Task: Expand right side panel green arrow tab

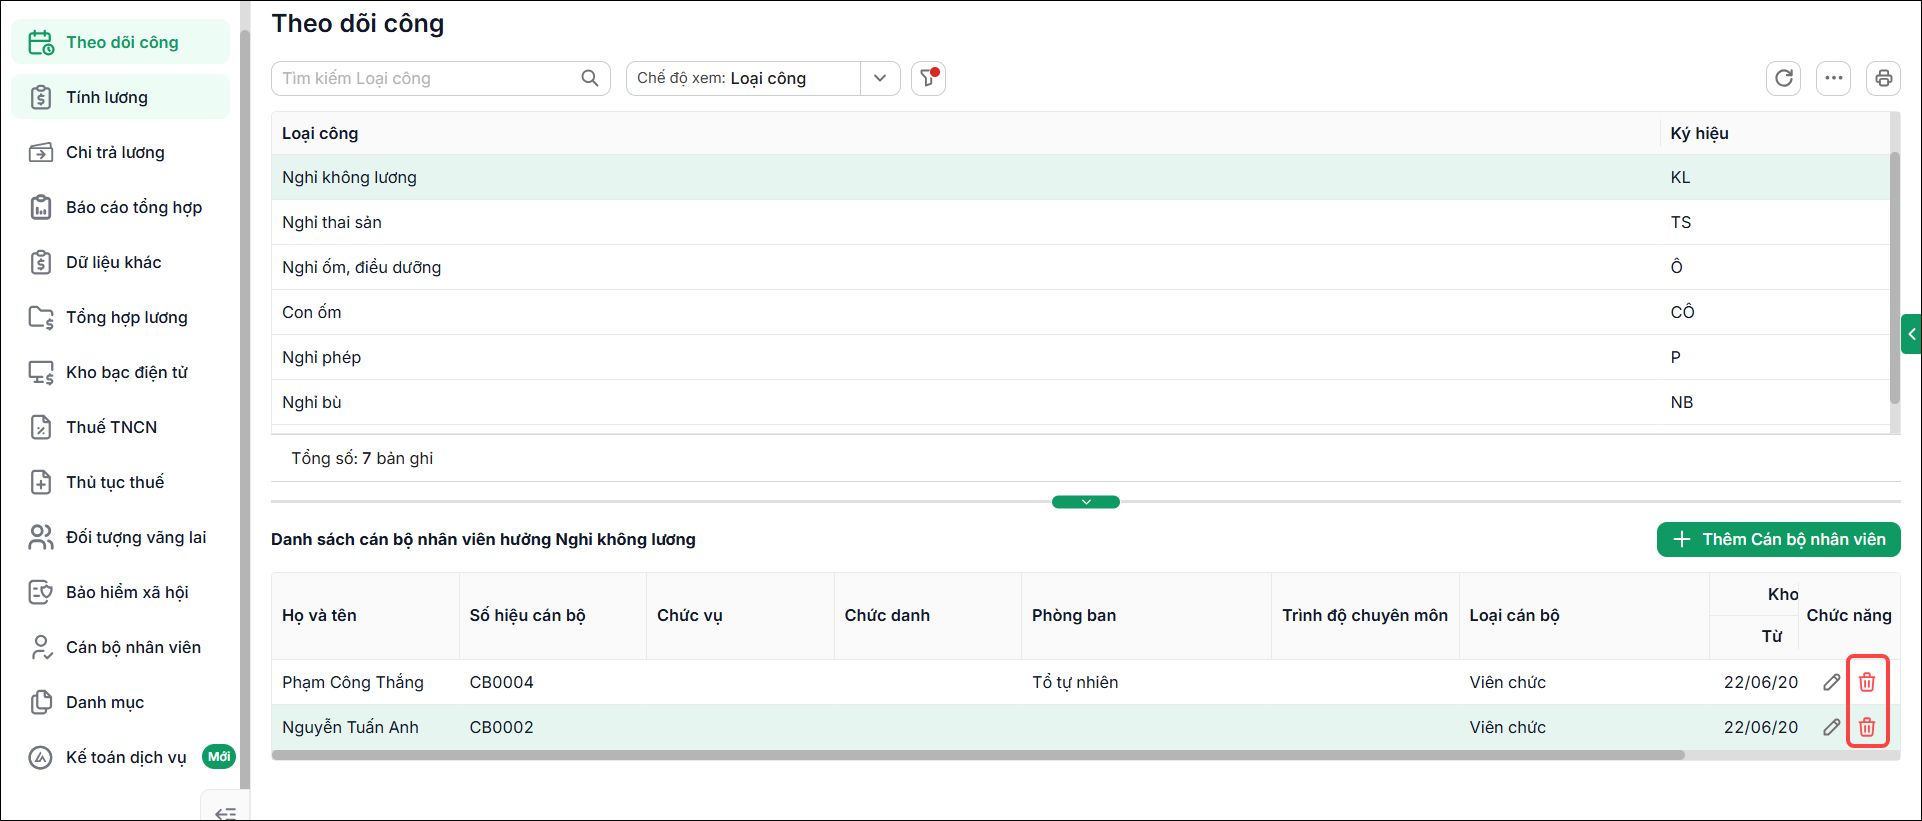Action: click(1911, 334)
